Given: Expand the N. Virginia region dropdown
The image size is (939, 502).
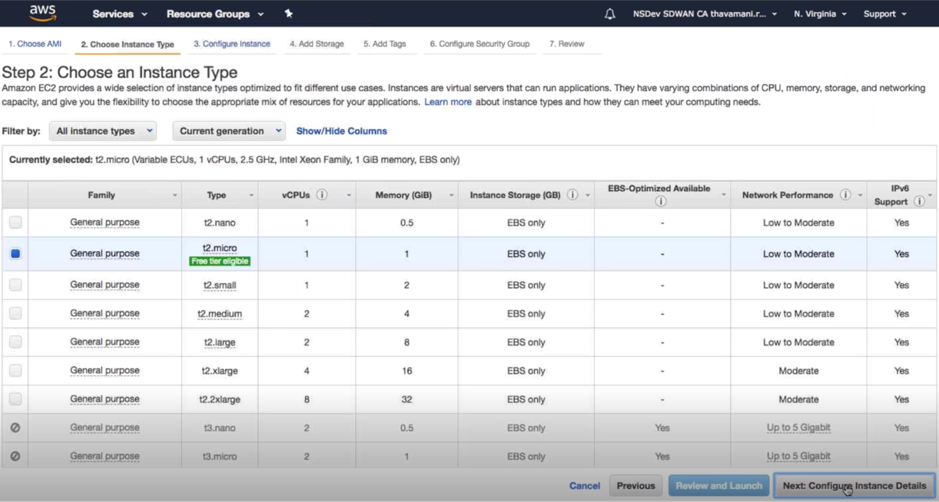Looking at the screenshot, I should pyautogui.click(x=820, y=14).
